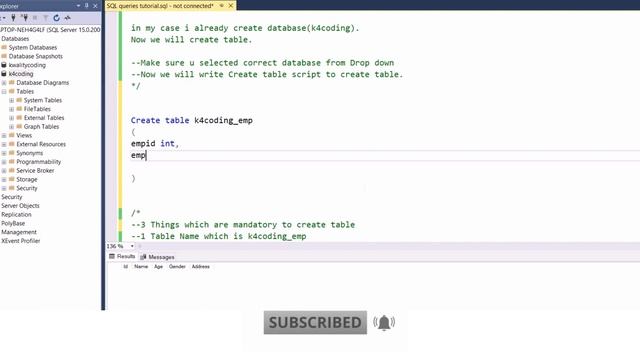Switch to the Results tab
The image size is (640, 360).
pyautogui.click(x=122, y=256)
